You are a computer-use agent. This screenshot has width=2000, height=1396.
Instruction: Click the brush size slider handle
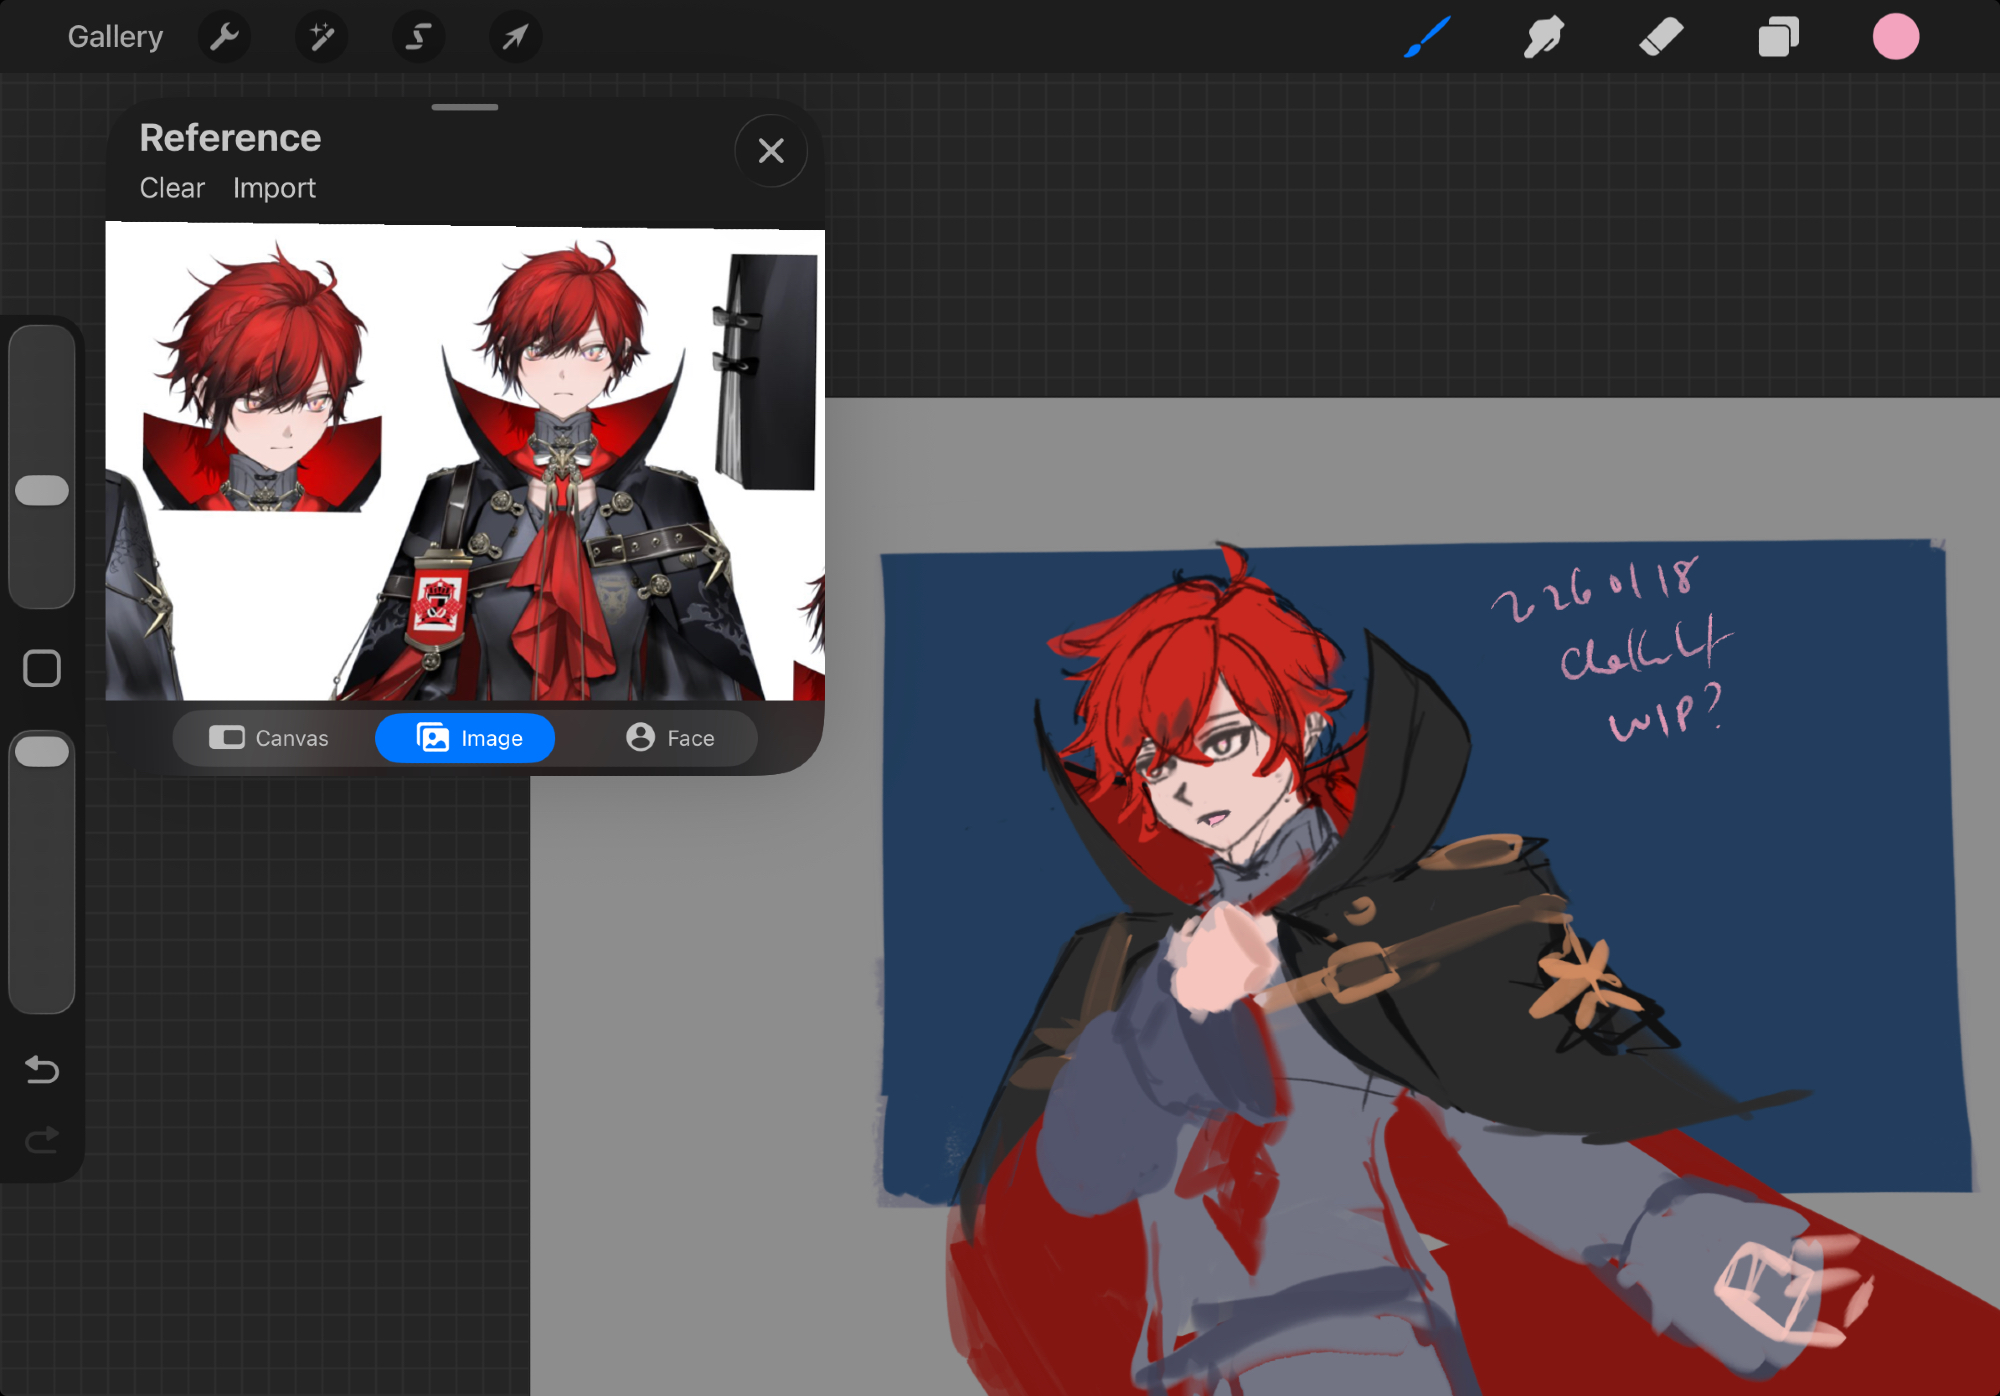42,490
